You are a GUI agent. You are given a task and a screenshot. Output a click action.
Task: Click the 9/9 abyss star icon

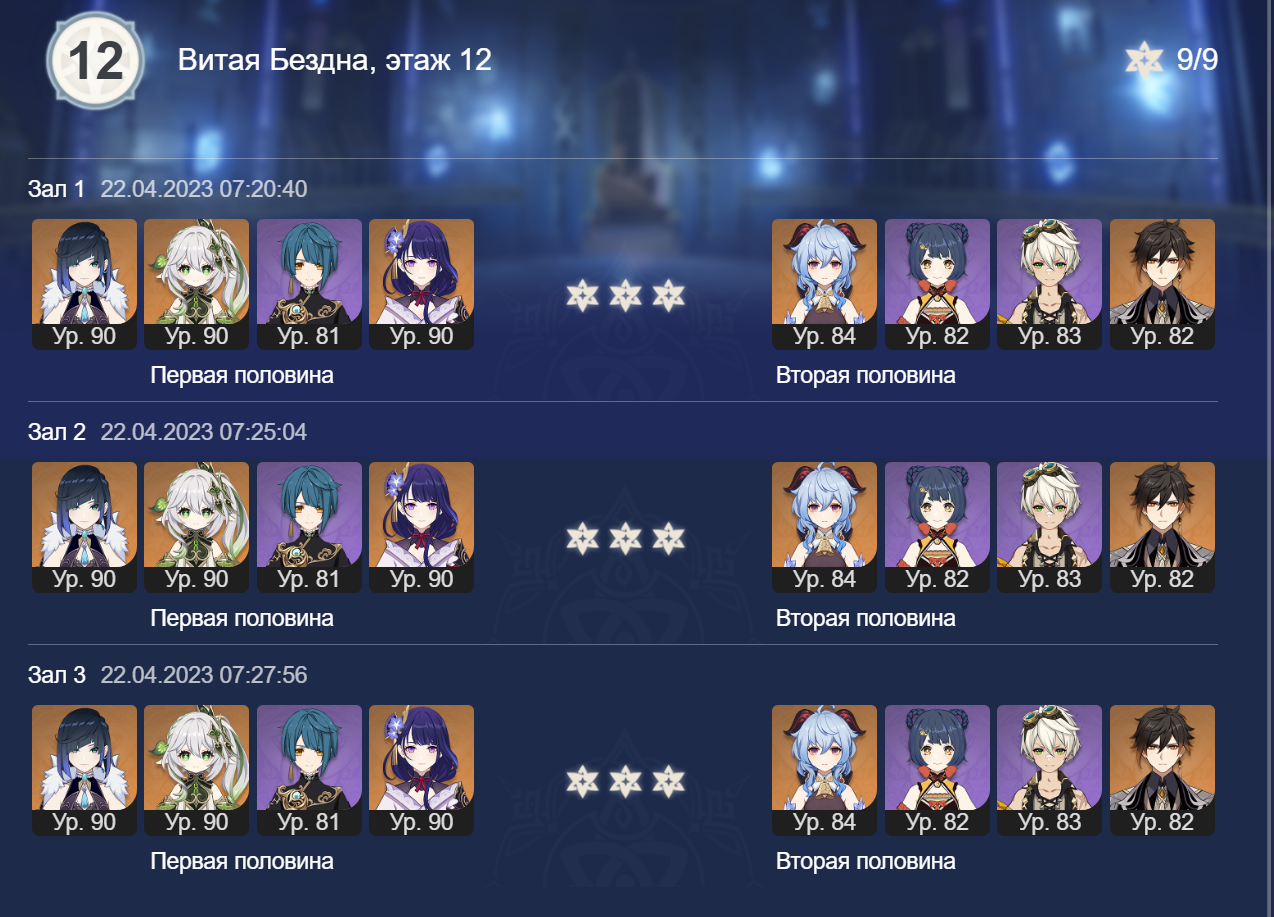(1144, 60)
